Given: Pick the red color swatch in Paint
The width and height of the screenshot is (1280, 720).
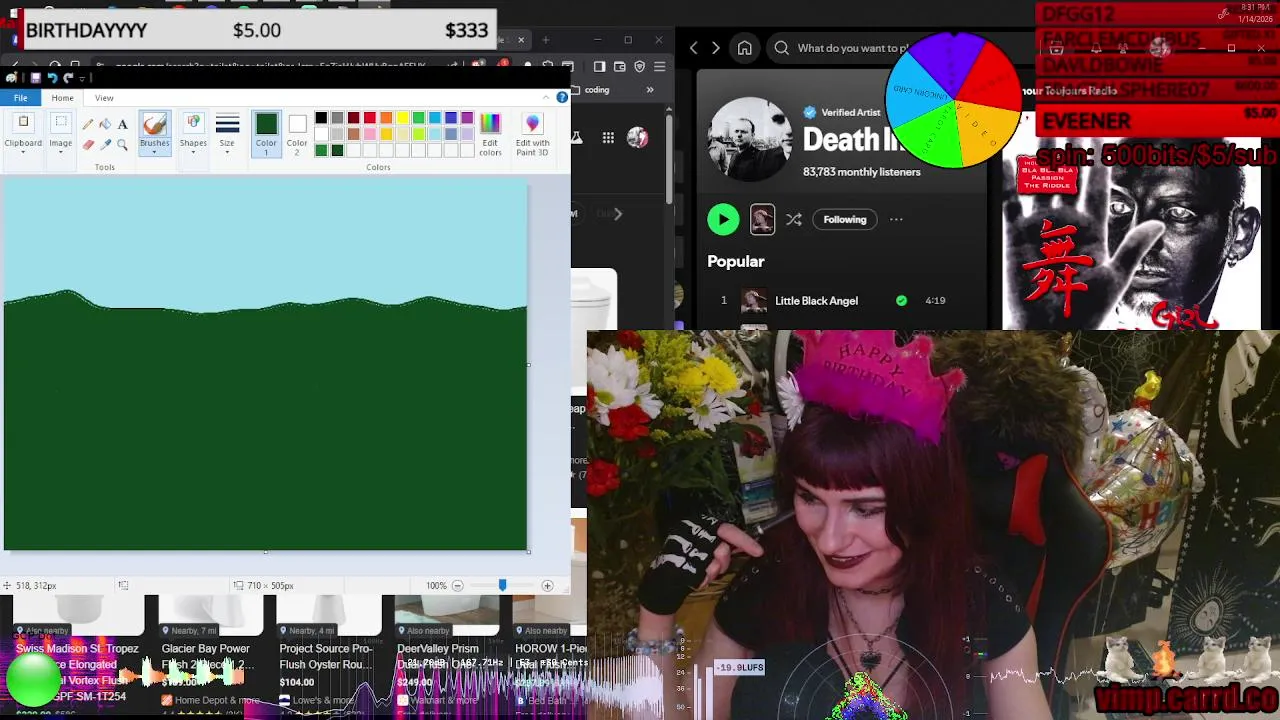Looking at the screenshot, I should click(370, 118).
